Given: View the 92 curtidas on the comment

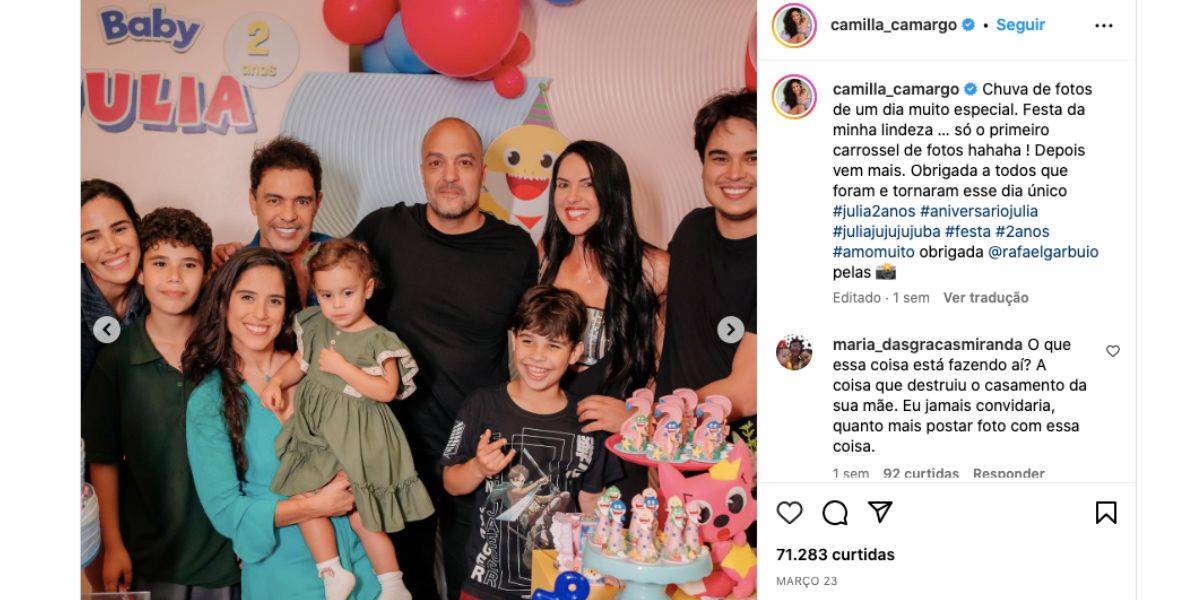Looking at the screenshot, I should (x=921, y=474).
